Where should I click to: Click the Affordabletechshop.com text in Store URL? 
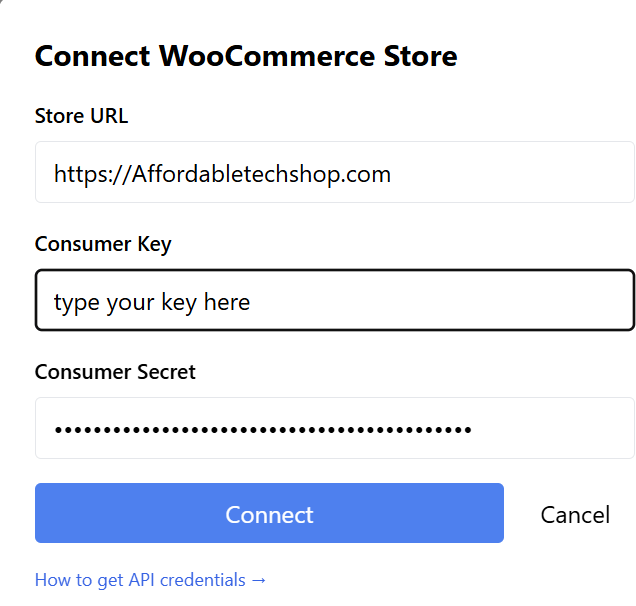(x=262, y=174)
